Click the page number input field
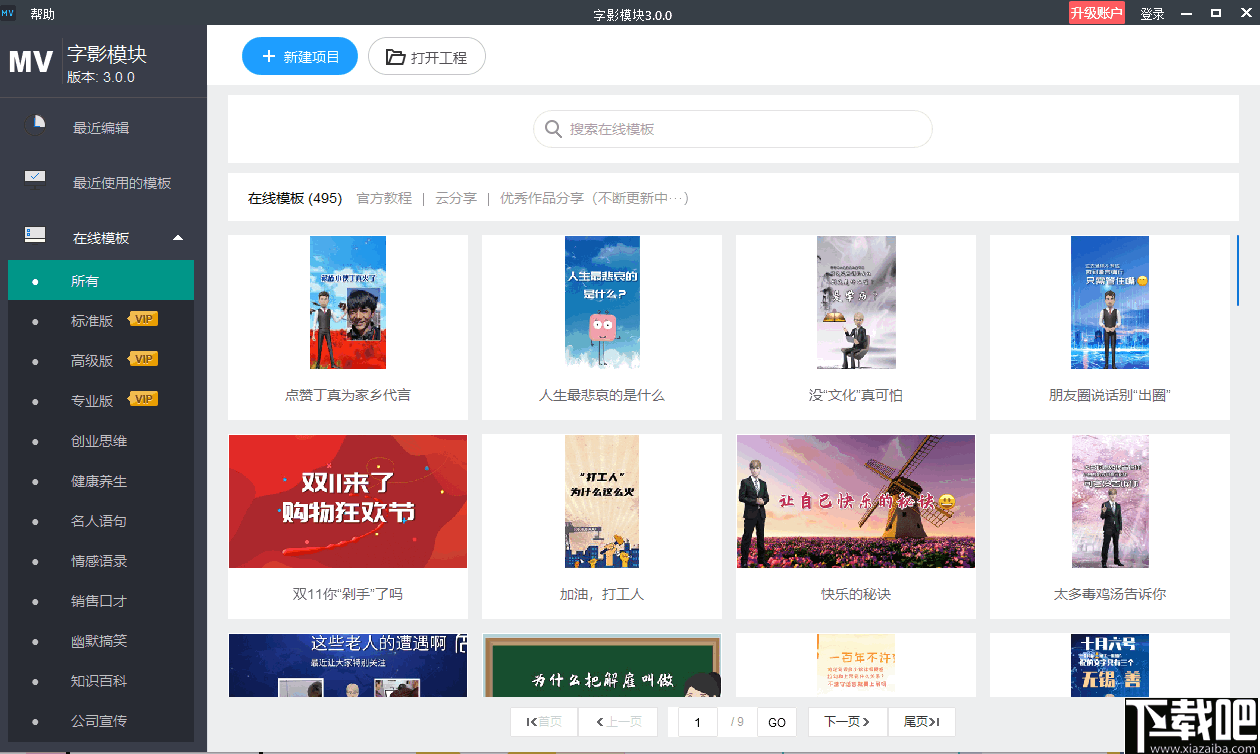 coord(698,721)
